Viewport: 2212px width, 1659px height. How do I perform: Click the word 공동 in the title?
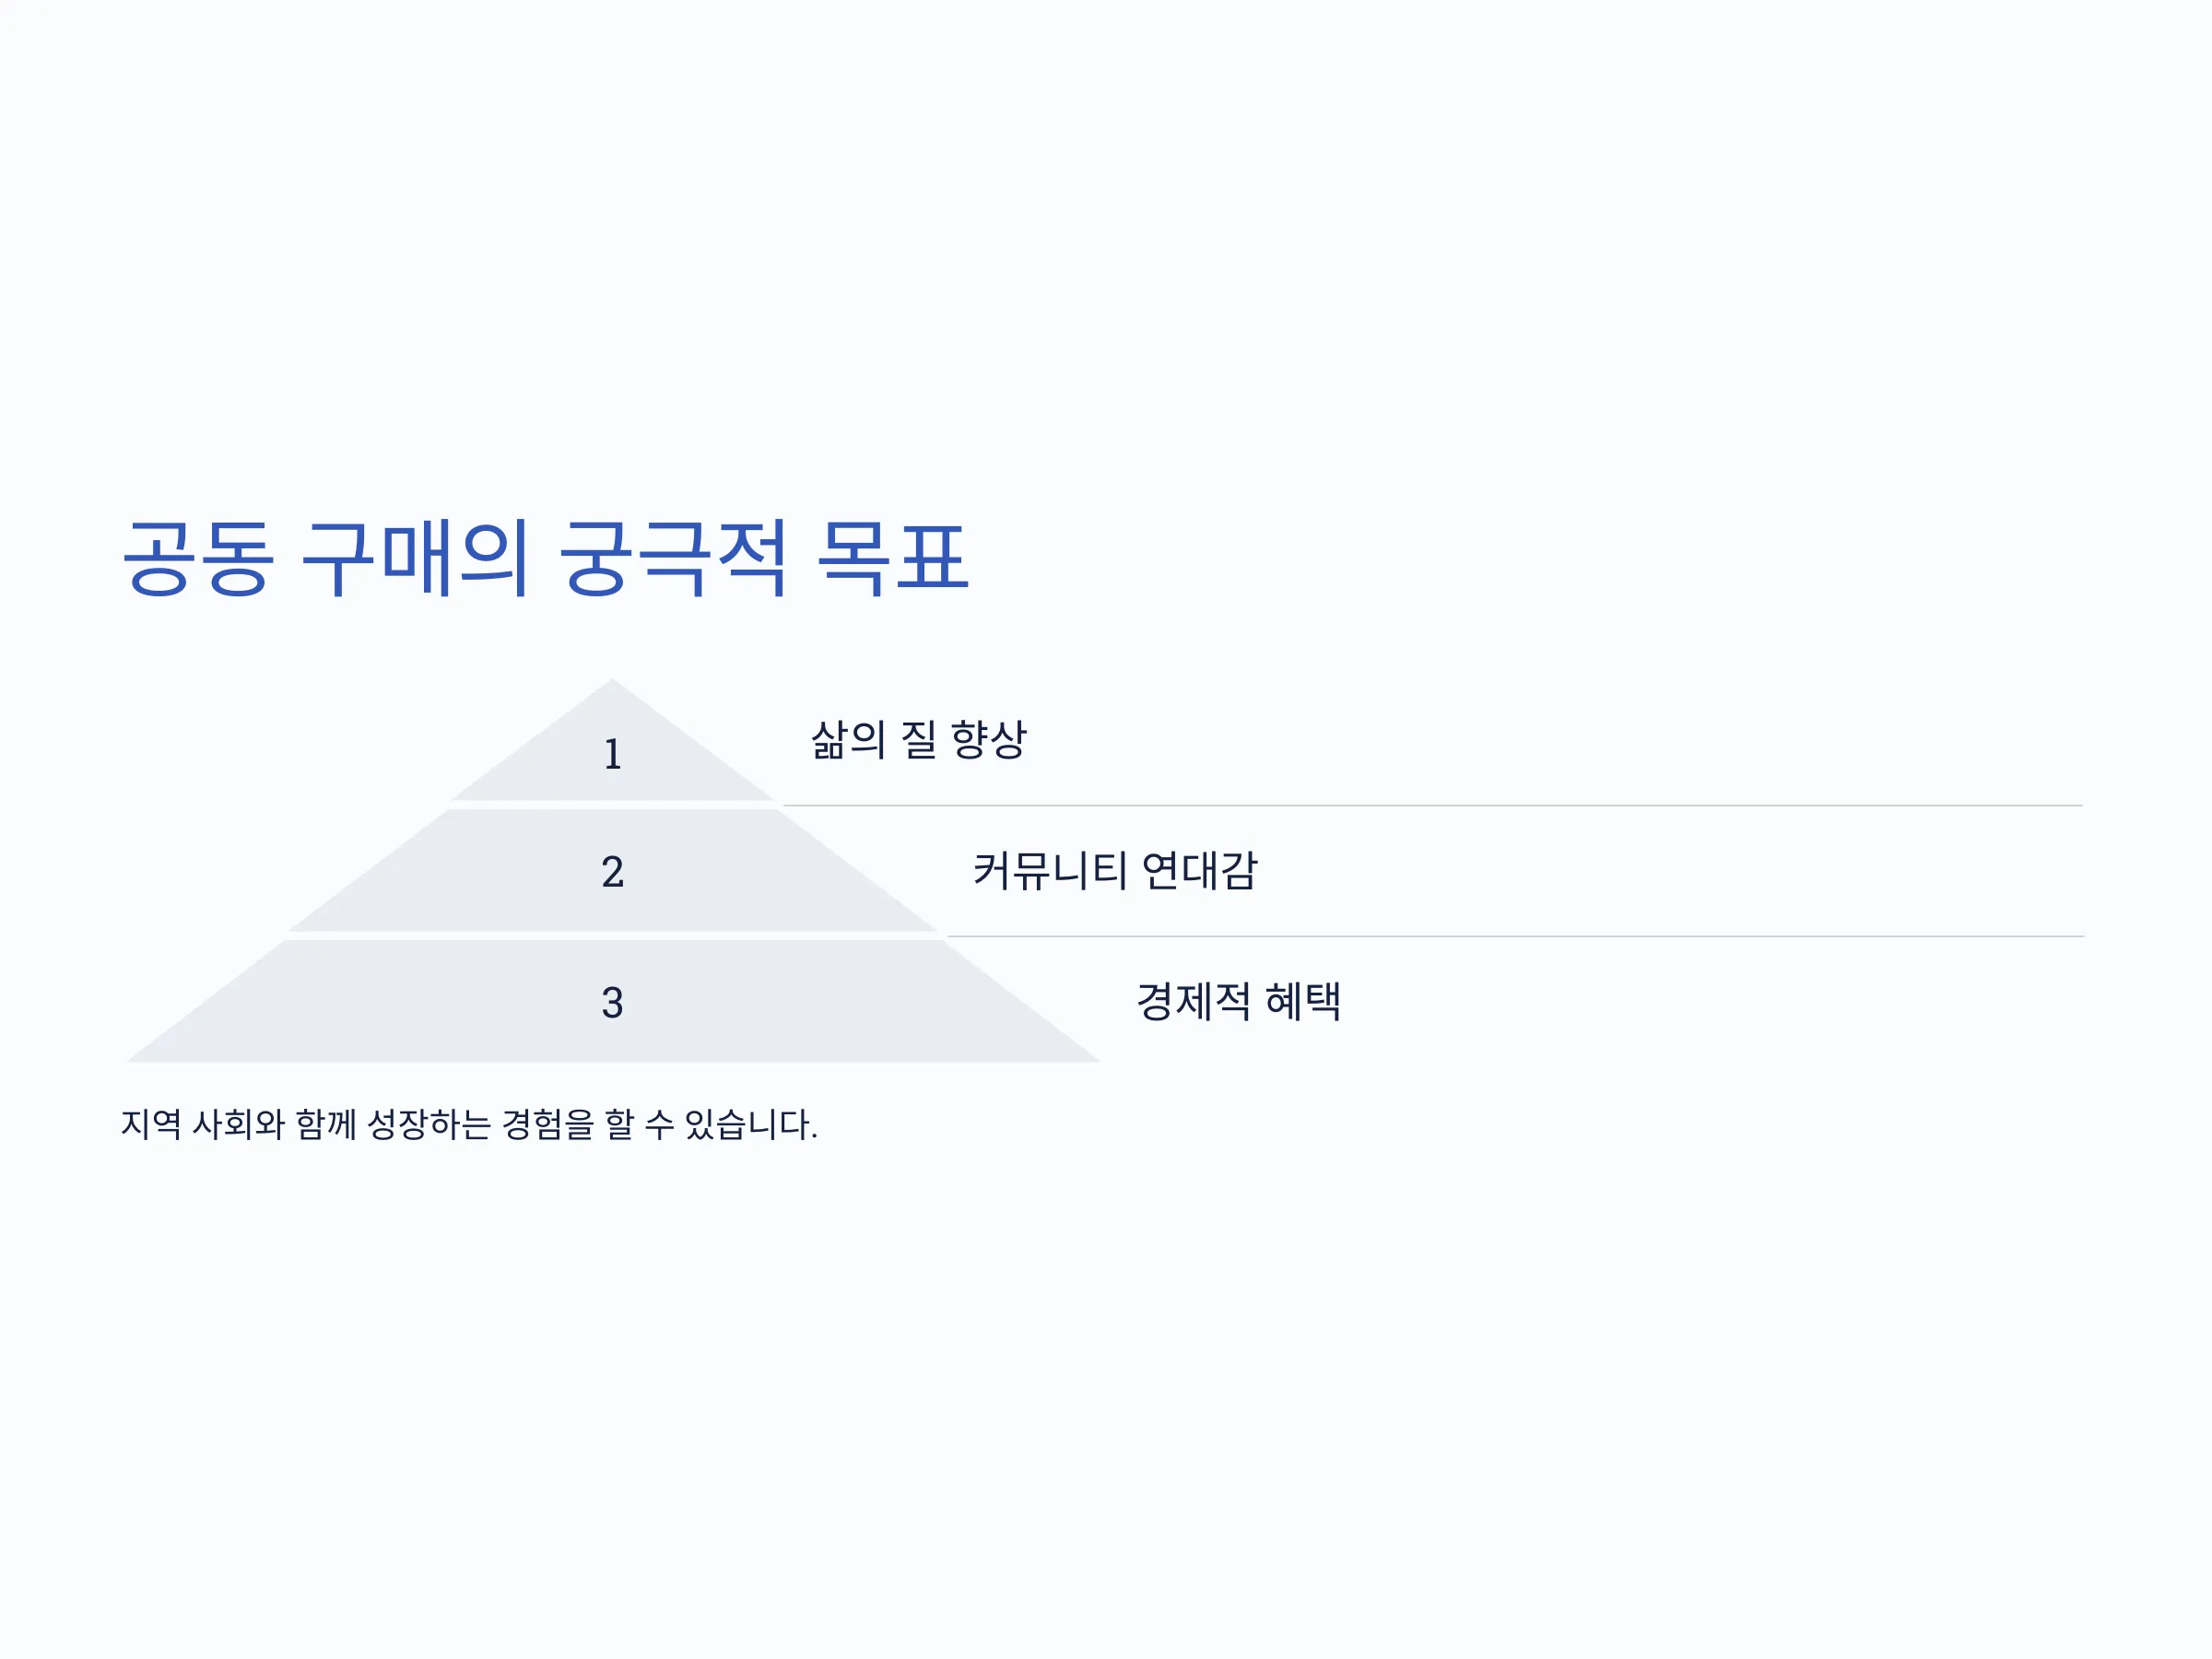[x=198, y=558]
